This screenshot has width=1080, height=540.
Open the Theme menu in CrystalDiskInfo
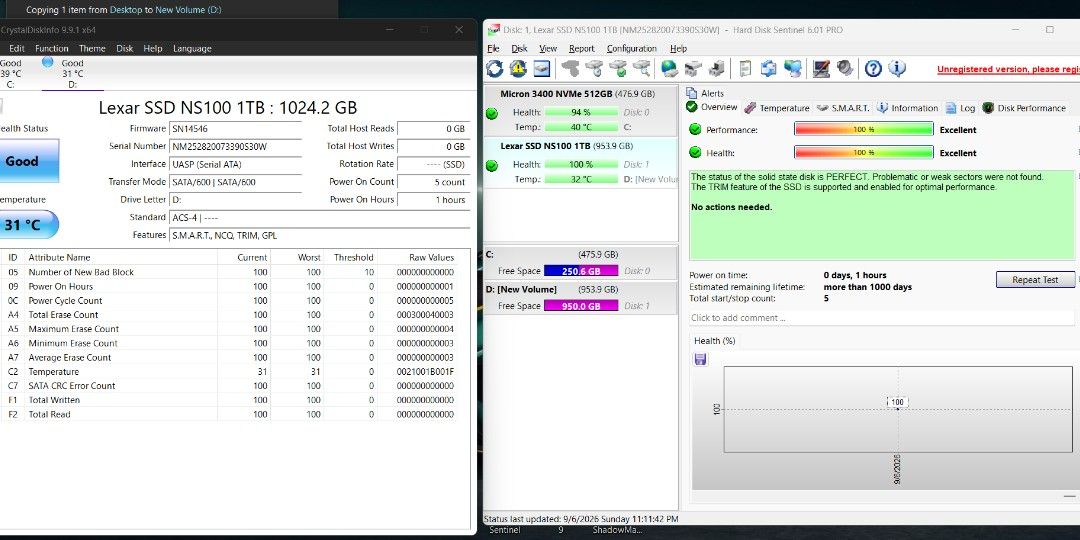92,49
